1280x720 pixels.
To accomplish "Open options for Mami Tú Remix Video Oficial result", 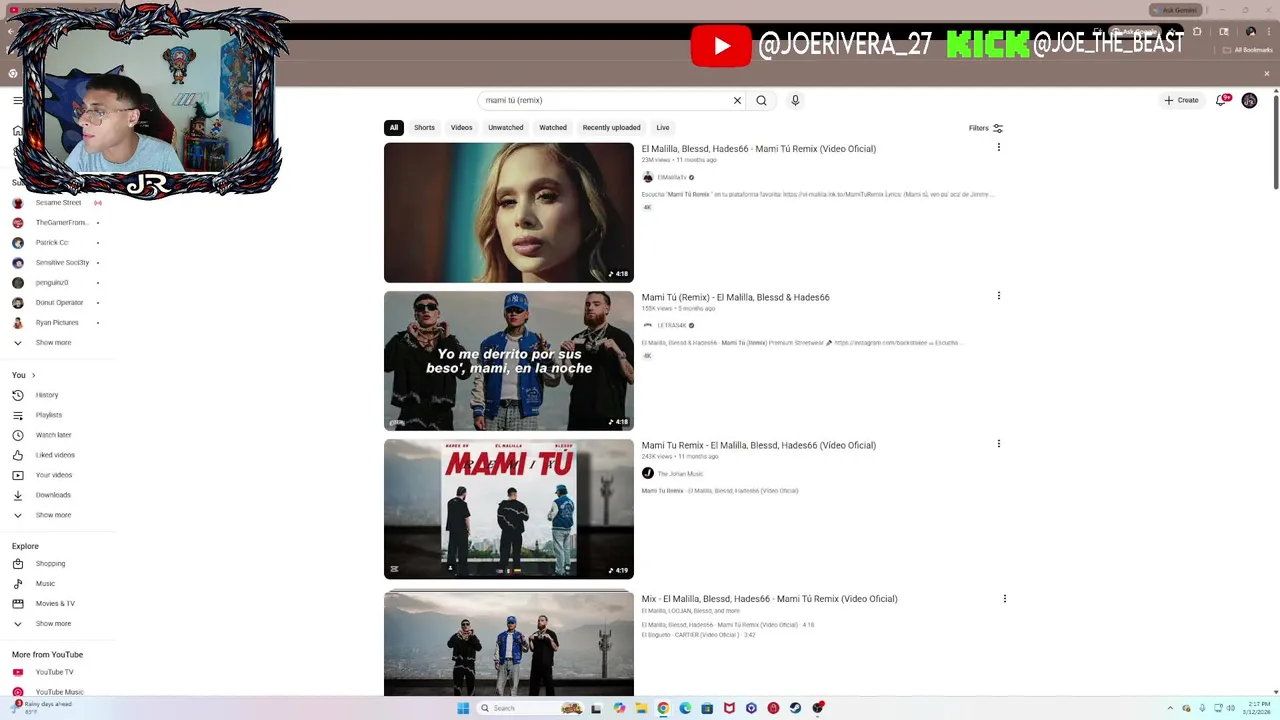I will tap(998, 147).
